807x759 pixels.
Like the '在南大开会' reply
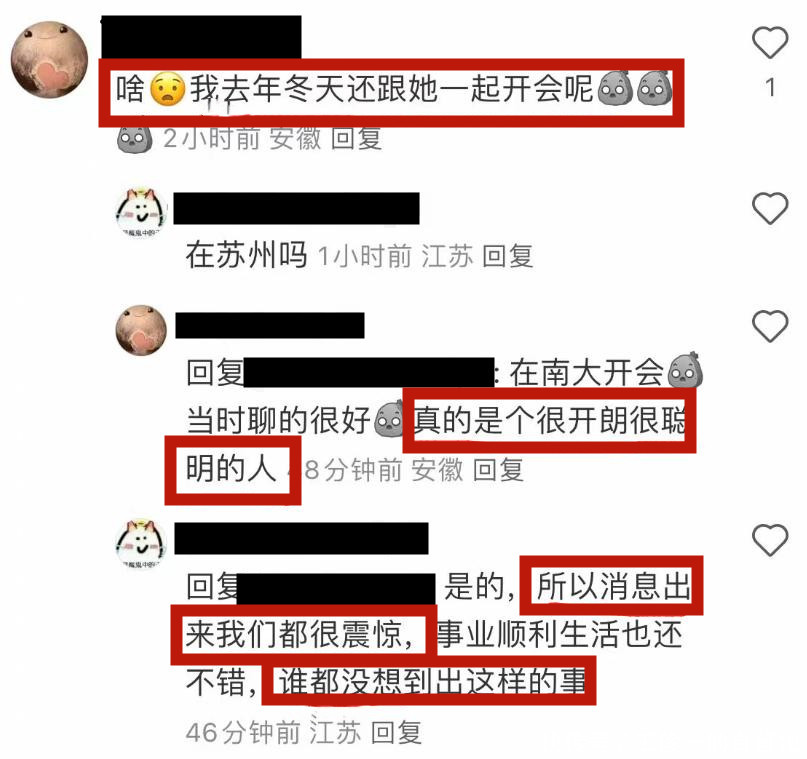pos(770,326)
